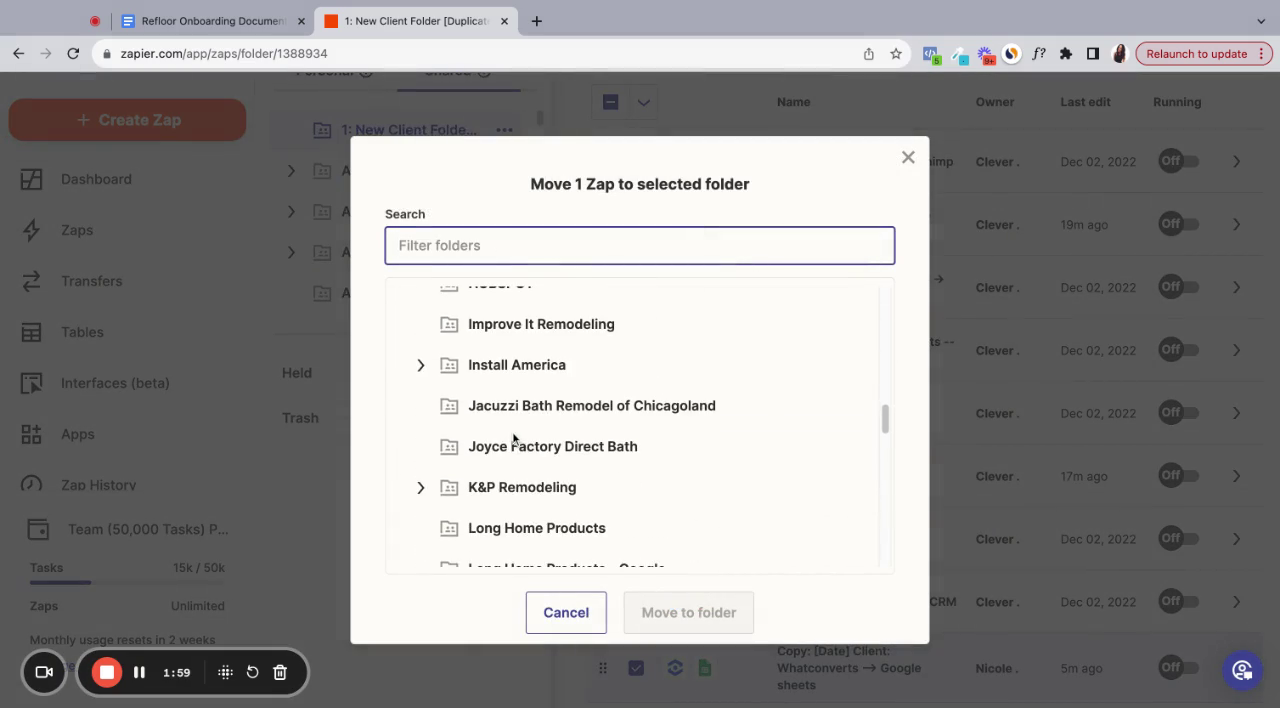1280x708 pixels.
Task: Click the Apps grid icon
Action: pyautogui.click(x=32, y=434)
